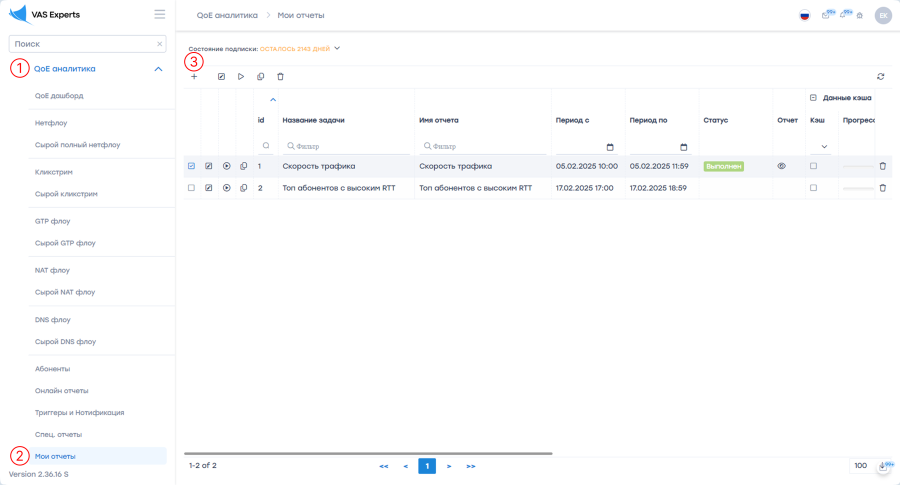Open the notifications bell icon
The image size is (900, 485).
pos(842,15)
